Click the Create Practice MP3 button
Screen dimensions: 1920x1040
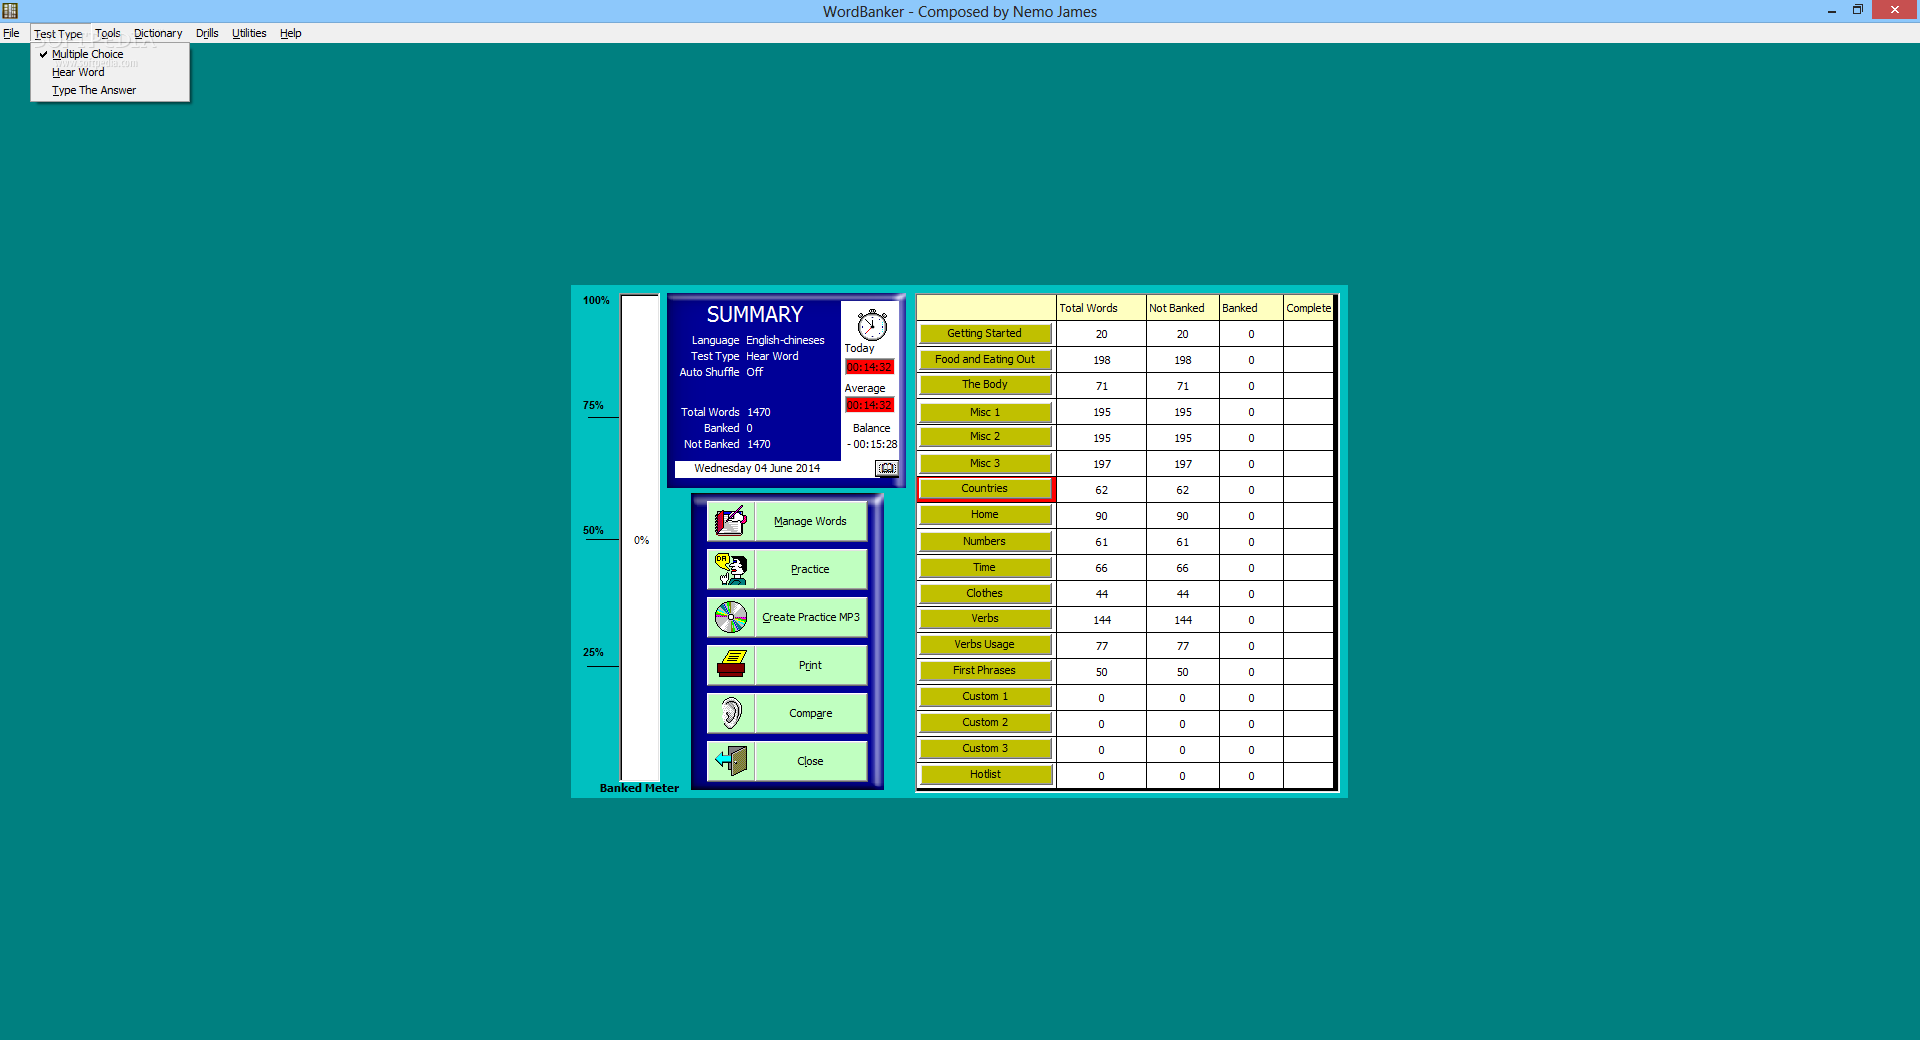810,617
